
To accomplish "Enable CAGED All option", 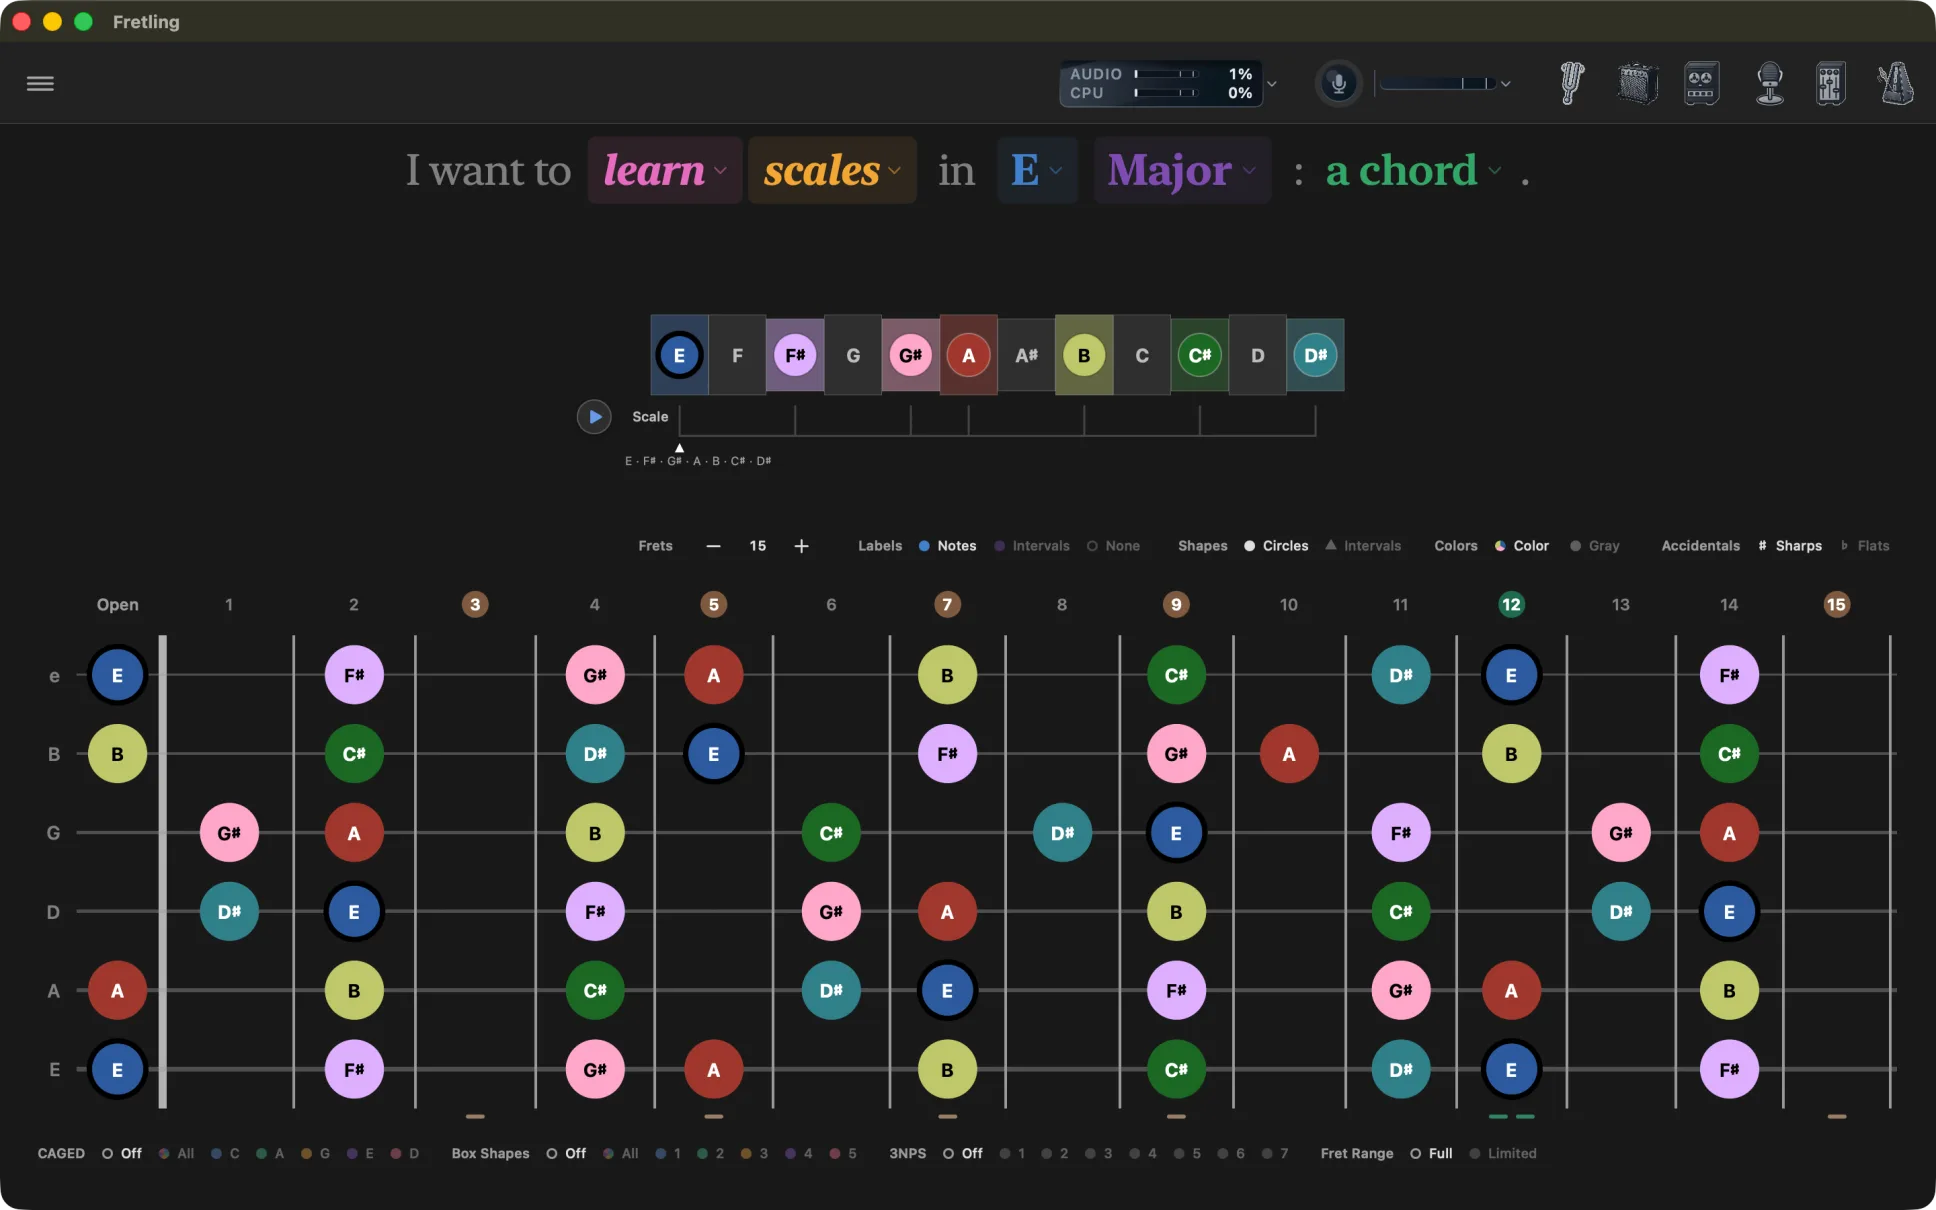I will [176, 1153].
